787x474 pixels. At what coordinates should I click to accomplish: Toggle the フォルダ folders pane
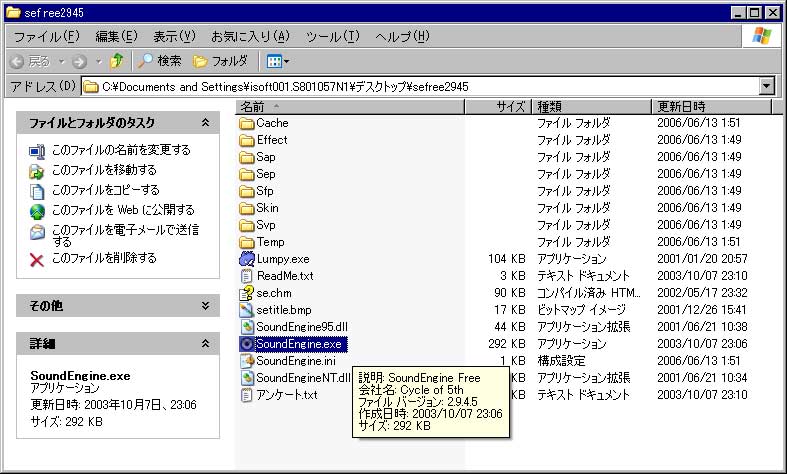(x=220, y=61)
